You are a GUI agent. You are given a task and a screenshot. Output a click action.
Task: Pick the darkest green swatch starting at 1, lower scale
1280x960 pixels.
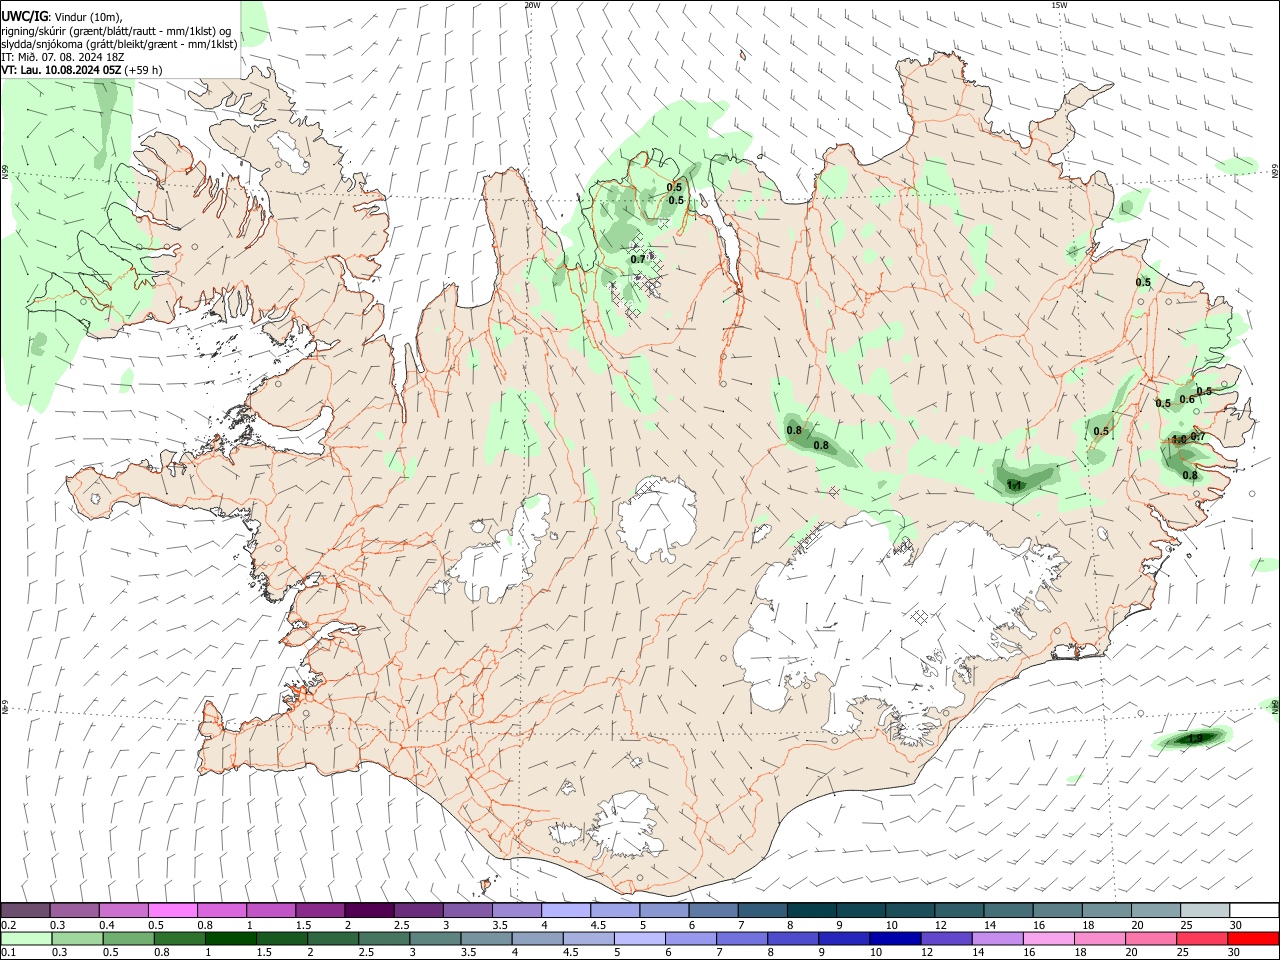point(231,938)
